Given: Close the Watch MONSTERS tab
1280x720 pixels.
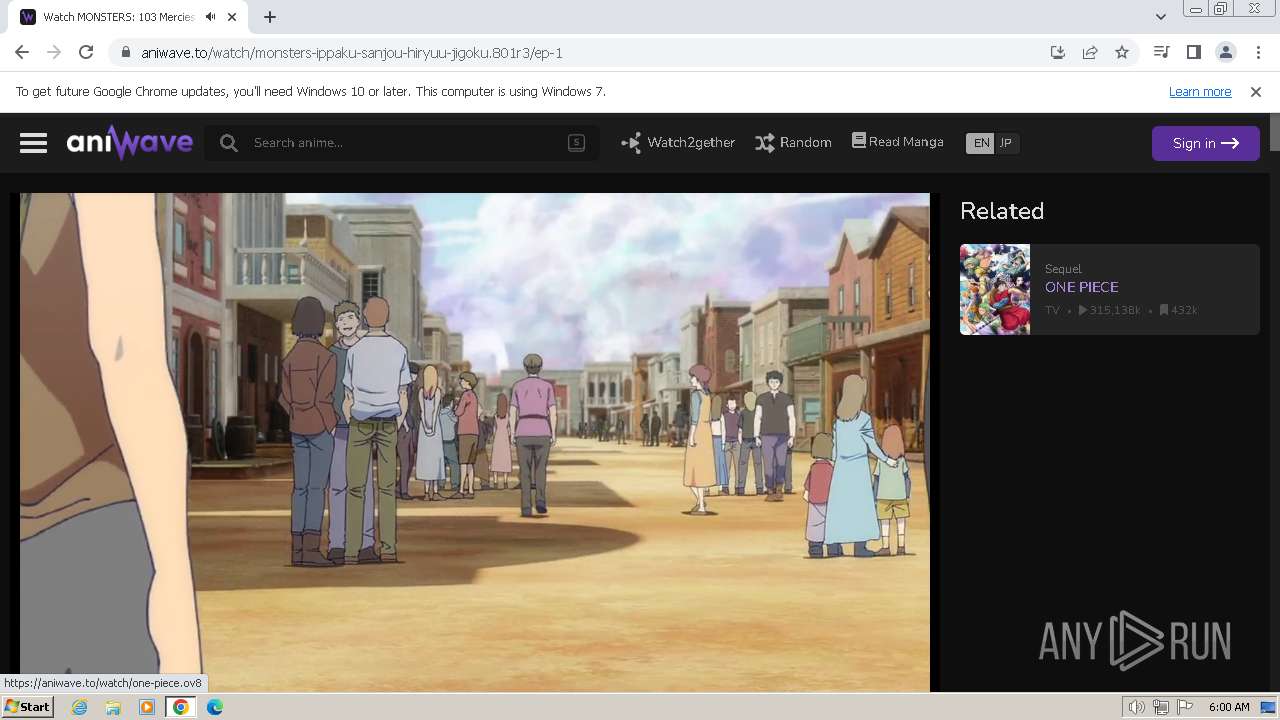Looking at the screenshot, I should pos(232,17).
